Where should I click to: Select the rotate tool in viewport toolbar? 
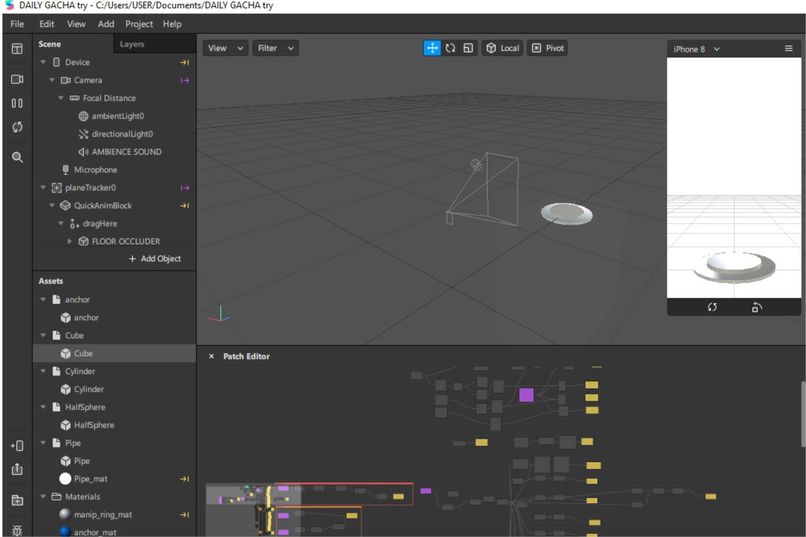(x=450, y=48)
